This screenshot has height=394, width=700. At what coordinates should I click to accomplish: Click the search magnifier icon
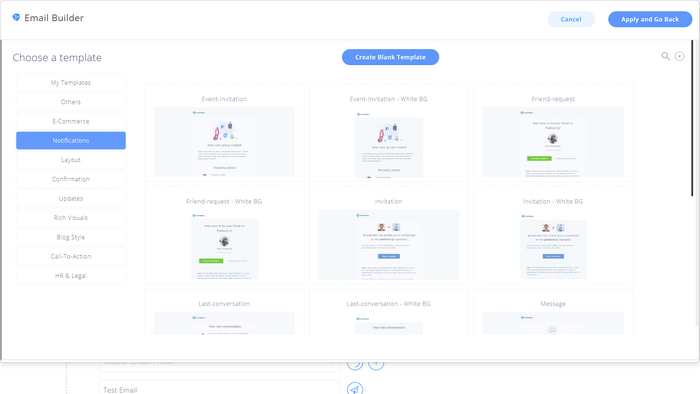(665, 56)
